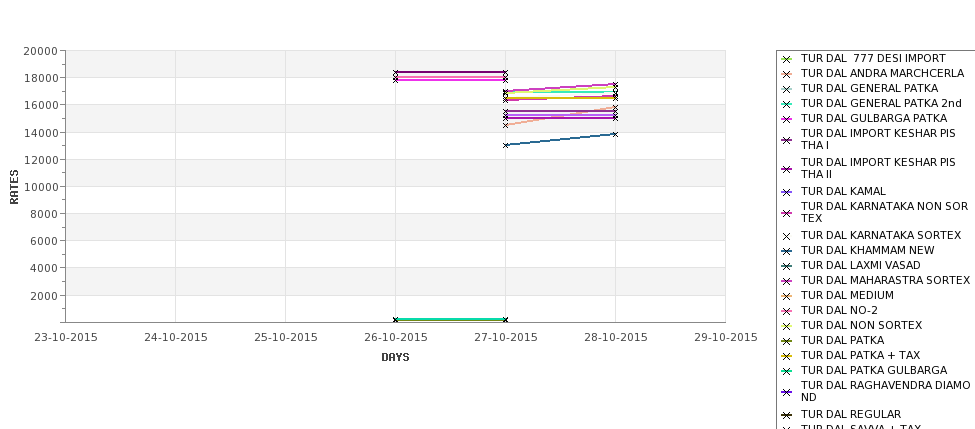Click the topmost data point on 26-10-2015
The height and width of the screenshot is (429, 975).
coord(395,73)
